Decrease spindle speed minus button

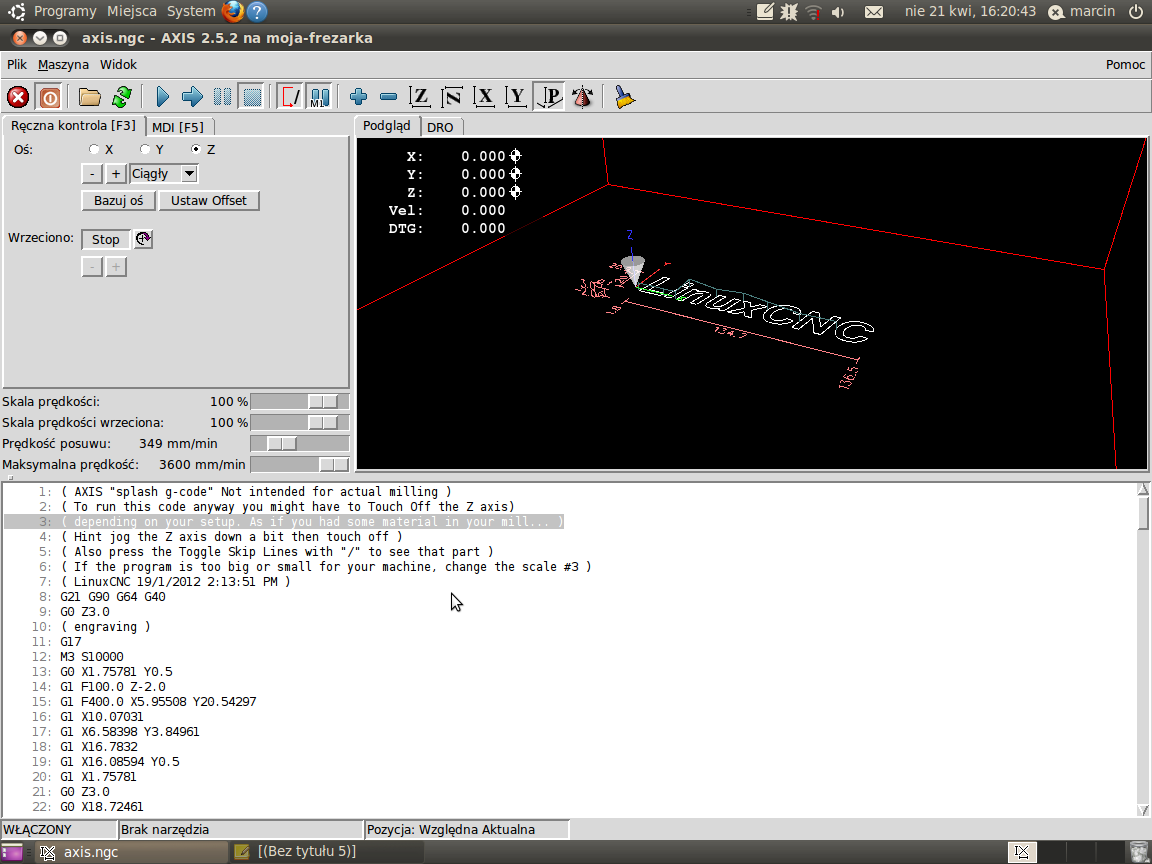(91, 267)
